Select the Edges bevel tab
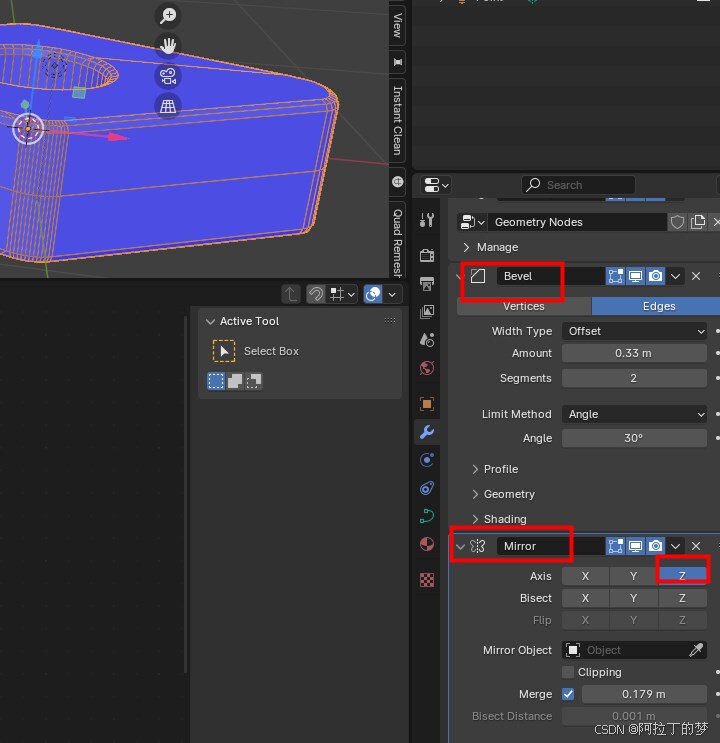 pos(658,306)
